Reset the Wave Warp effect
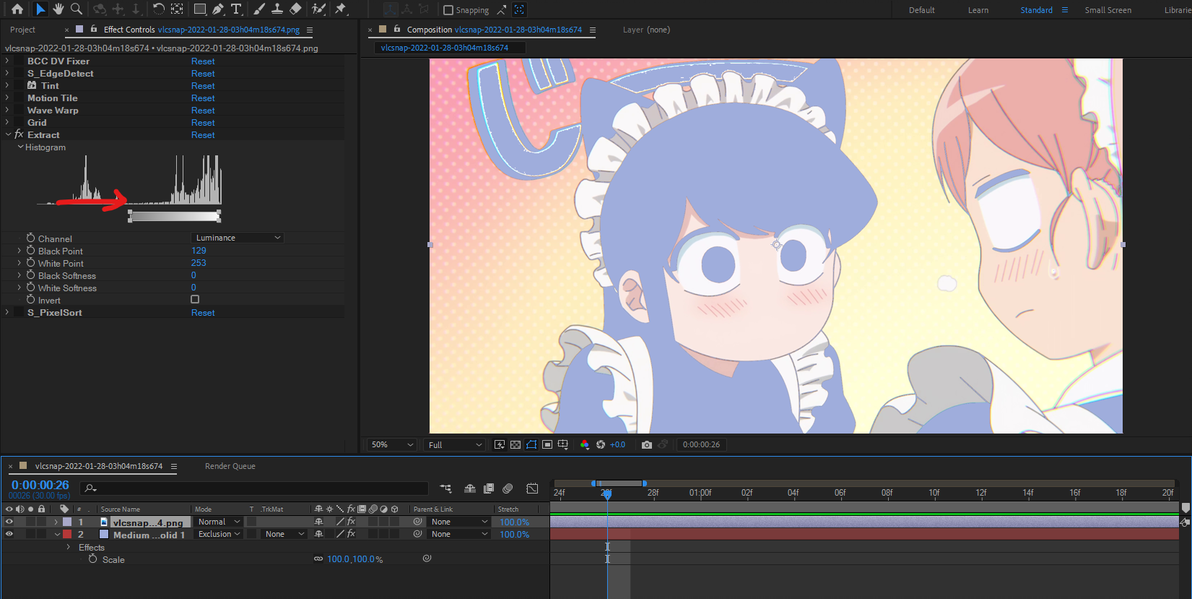Image resolution: width=1192 pixels, height=599 pixels. pyautogui.click(x=203, y=110)
